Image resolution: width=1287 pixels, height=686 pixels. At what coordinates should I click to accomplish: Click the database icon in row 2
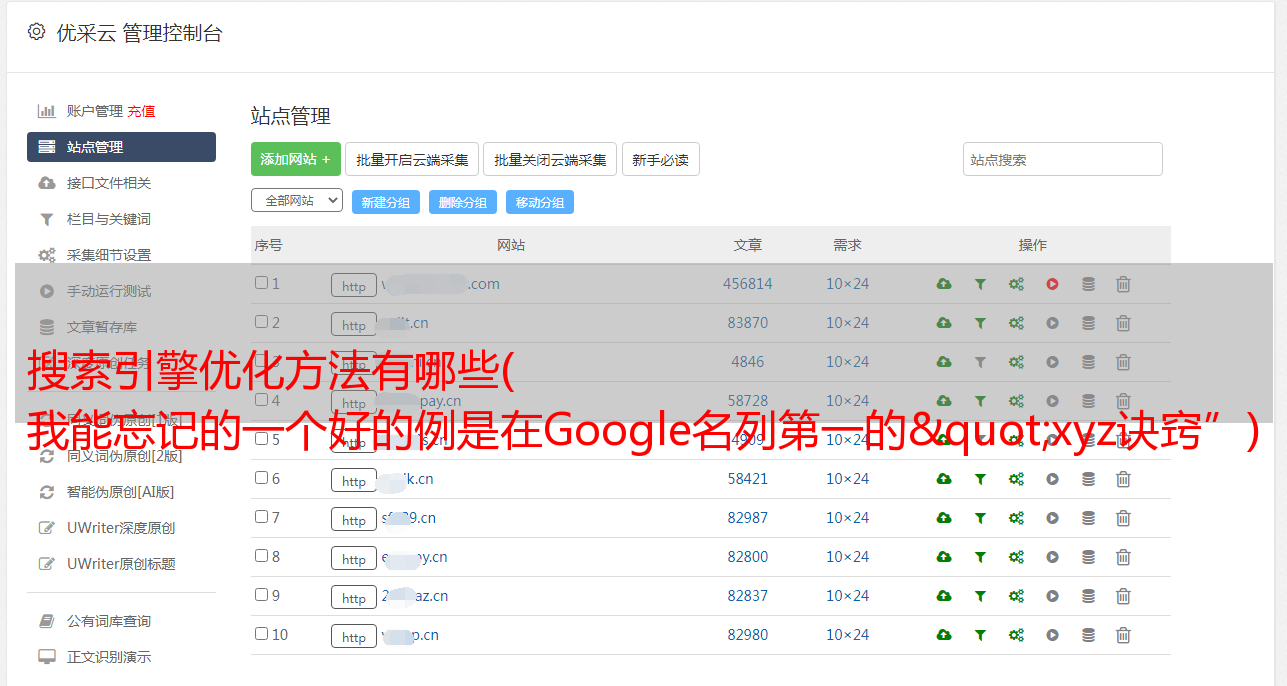pyautogui.click(x=1088, y=323)
